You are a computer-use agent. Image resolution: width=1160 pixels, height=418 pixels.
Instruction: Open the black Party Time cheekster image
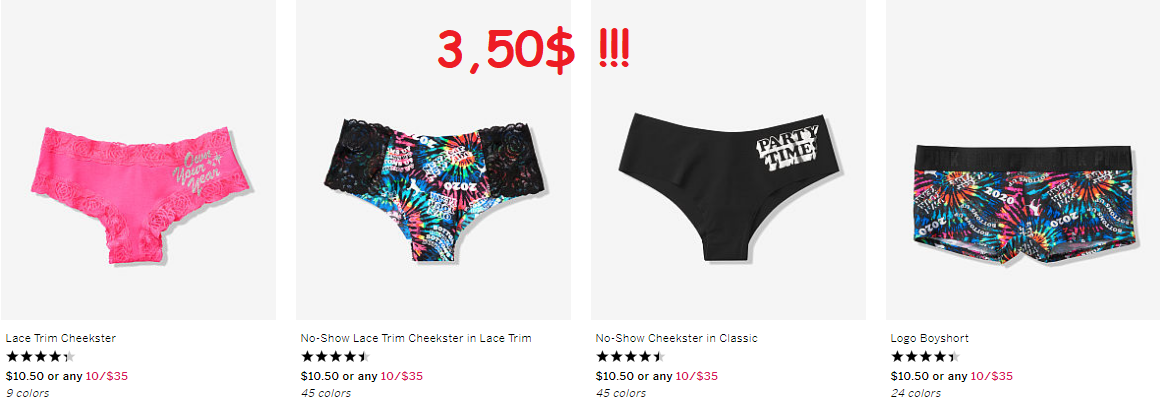point(728,160)
